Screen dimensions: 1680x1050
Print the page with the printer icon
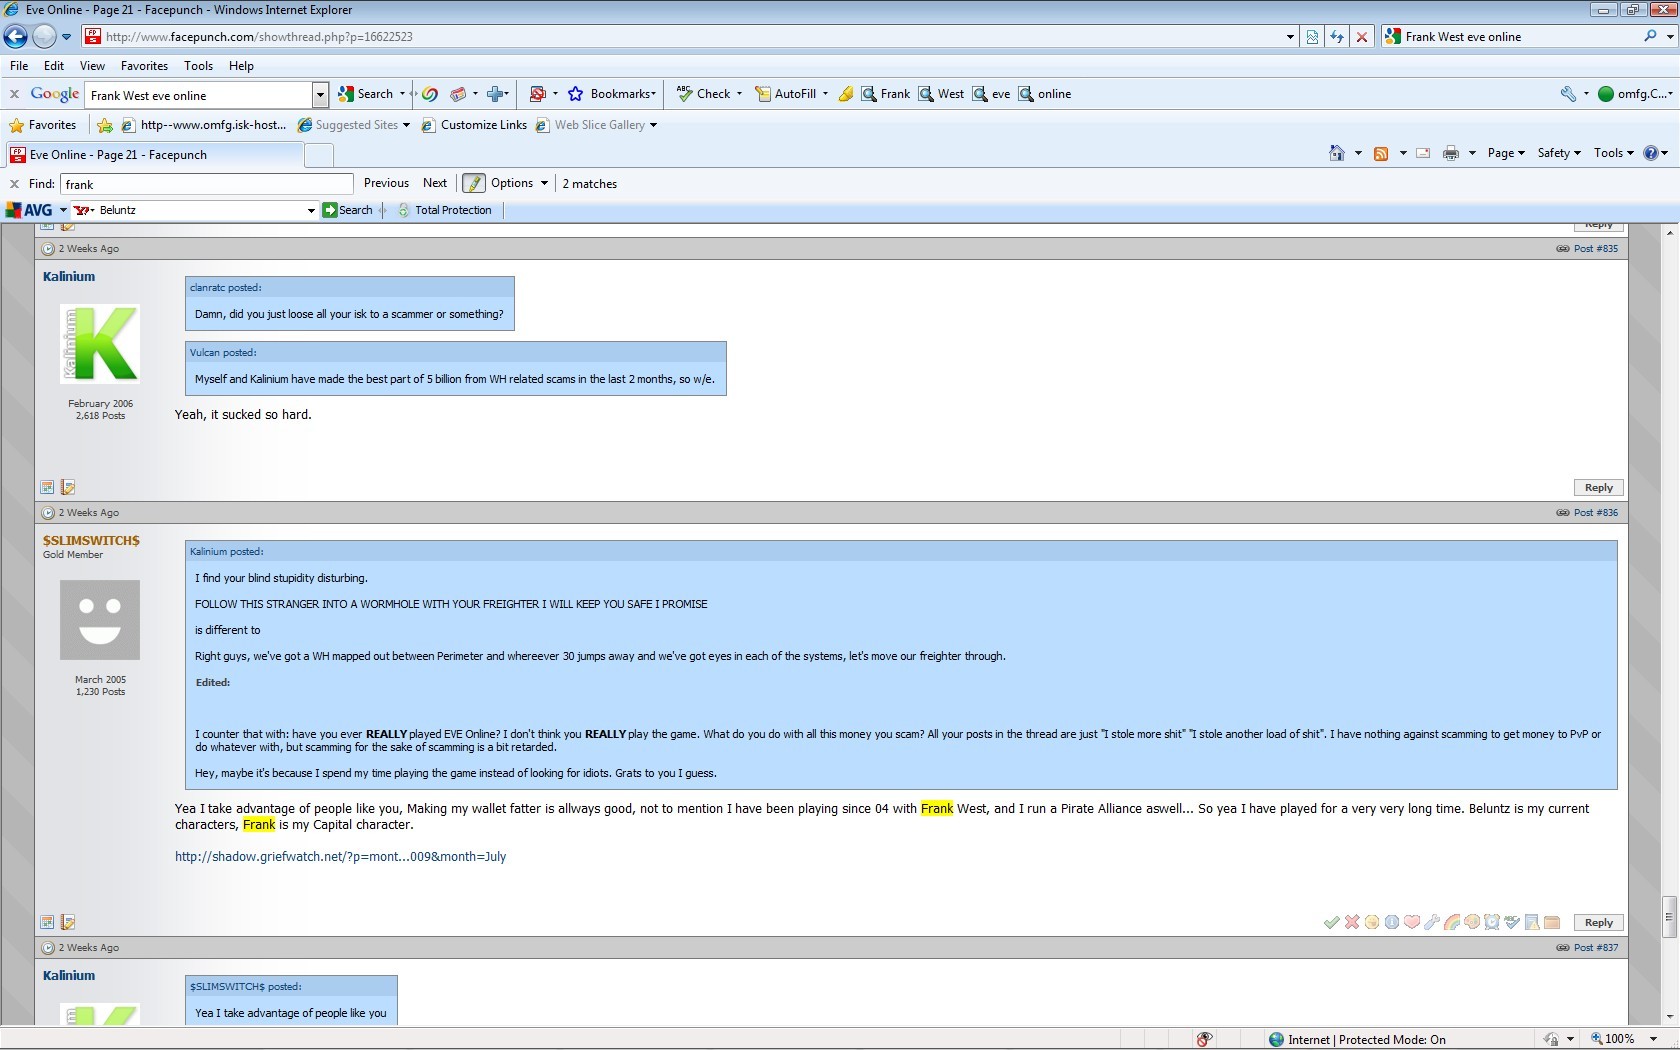1451,153
